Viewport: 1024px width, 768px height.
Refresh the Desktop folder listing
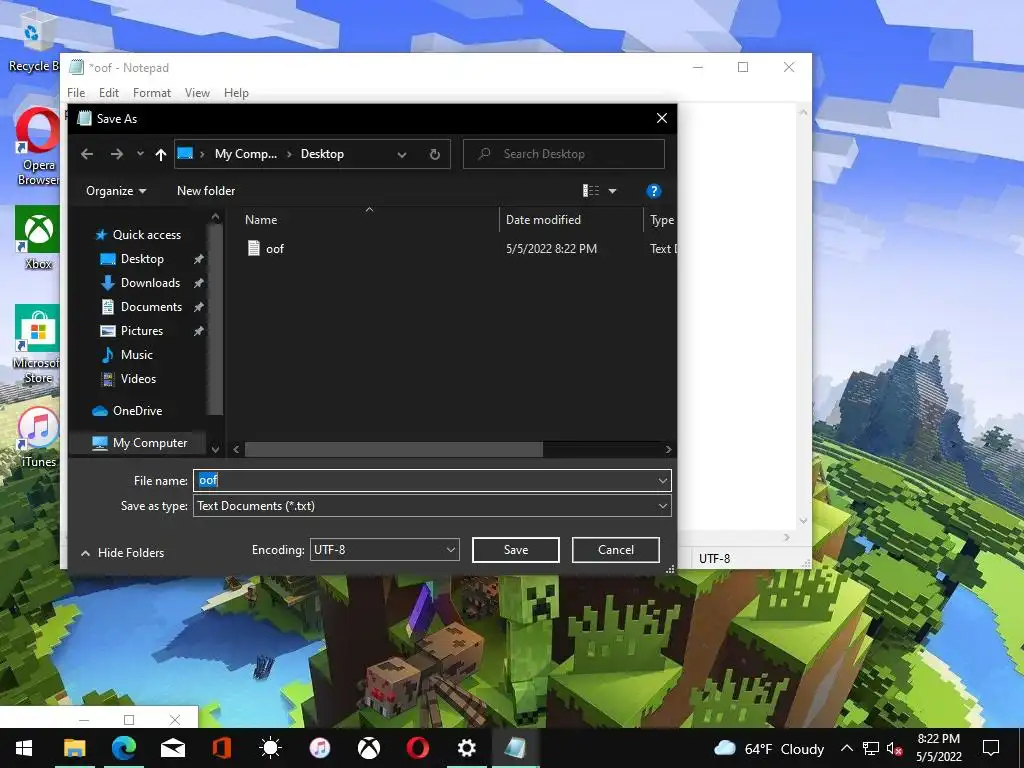click(435, 154)
